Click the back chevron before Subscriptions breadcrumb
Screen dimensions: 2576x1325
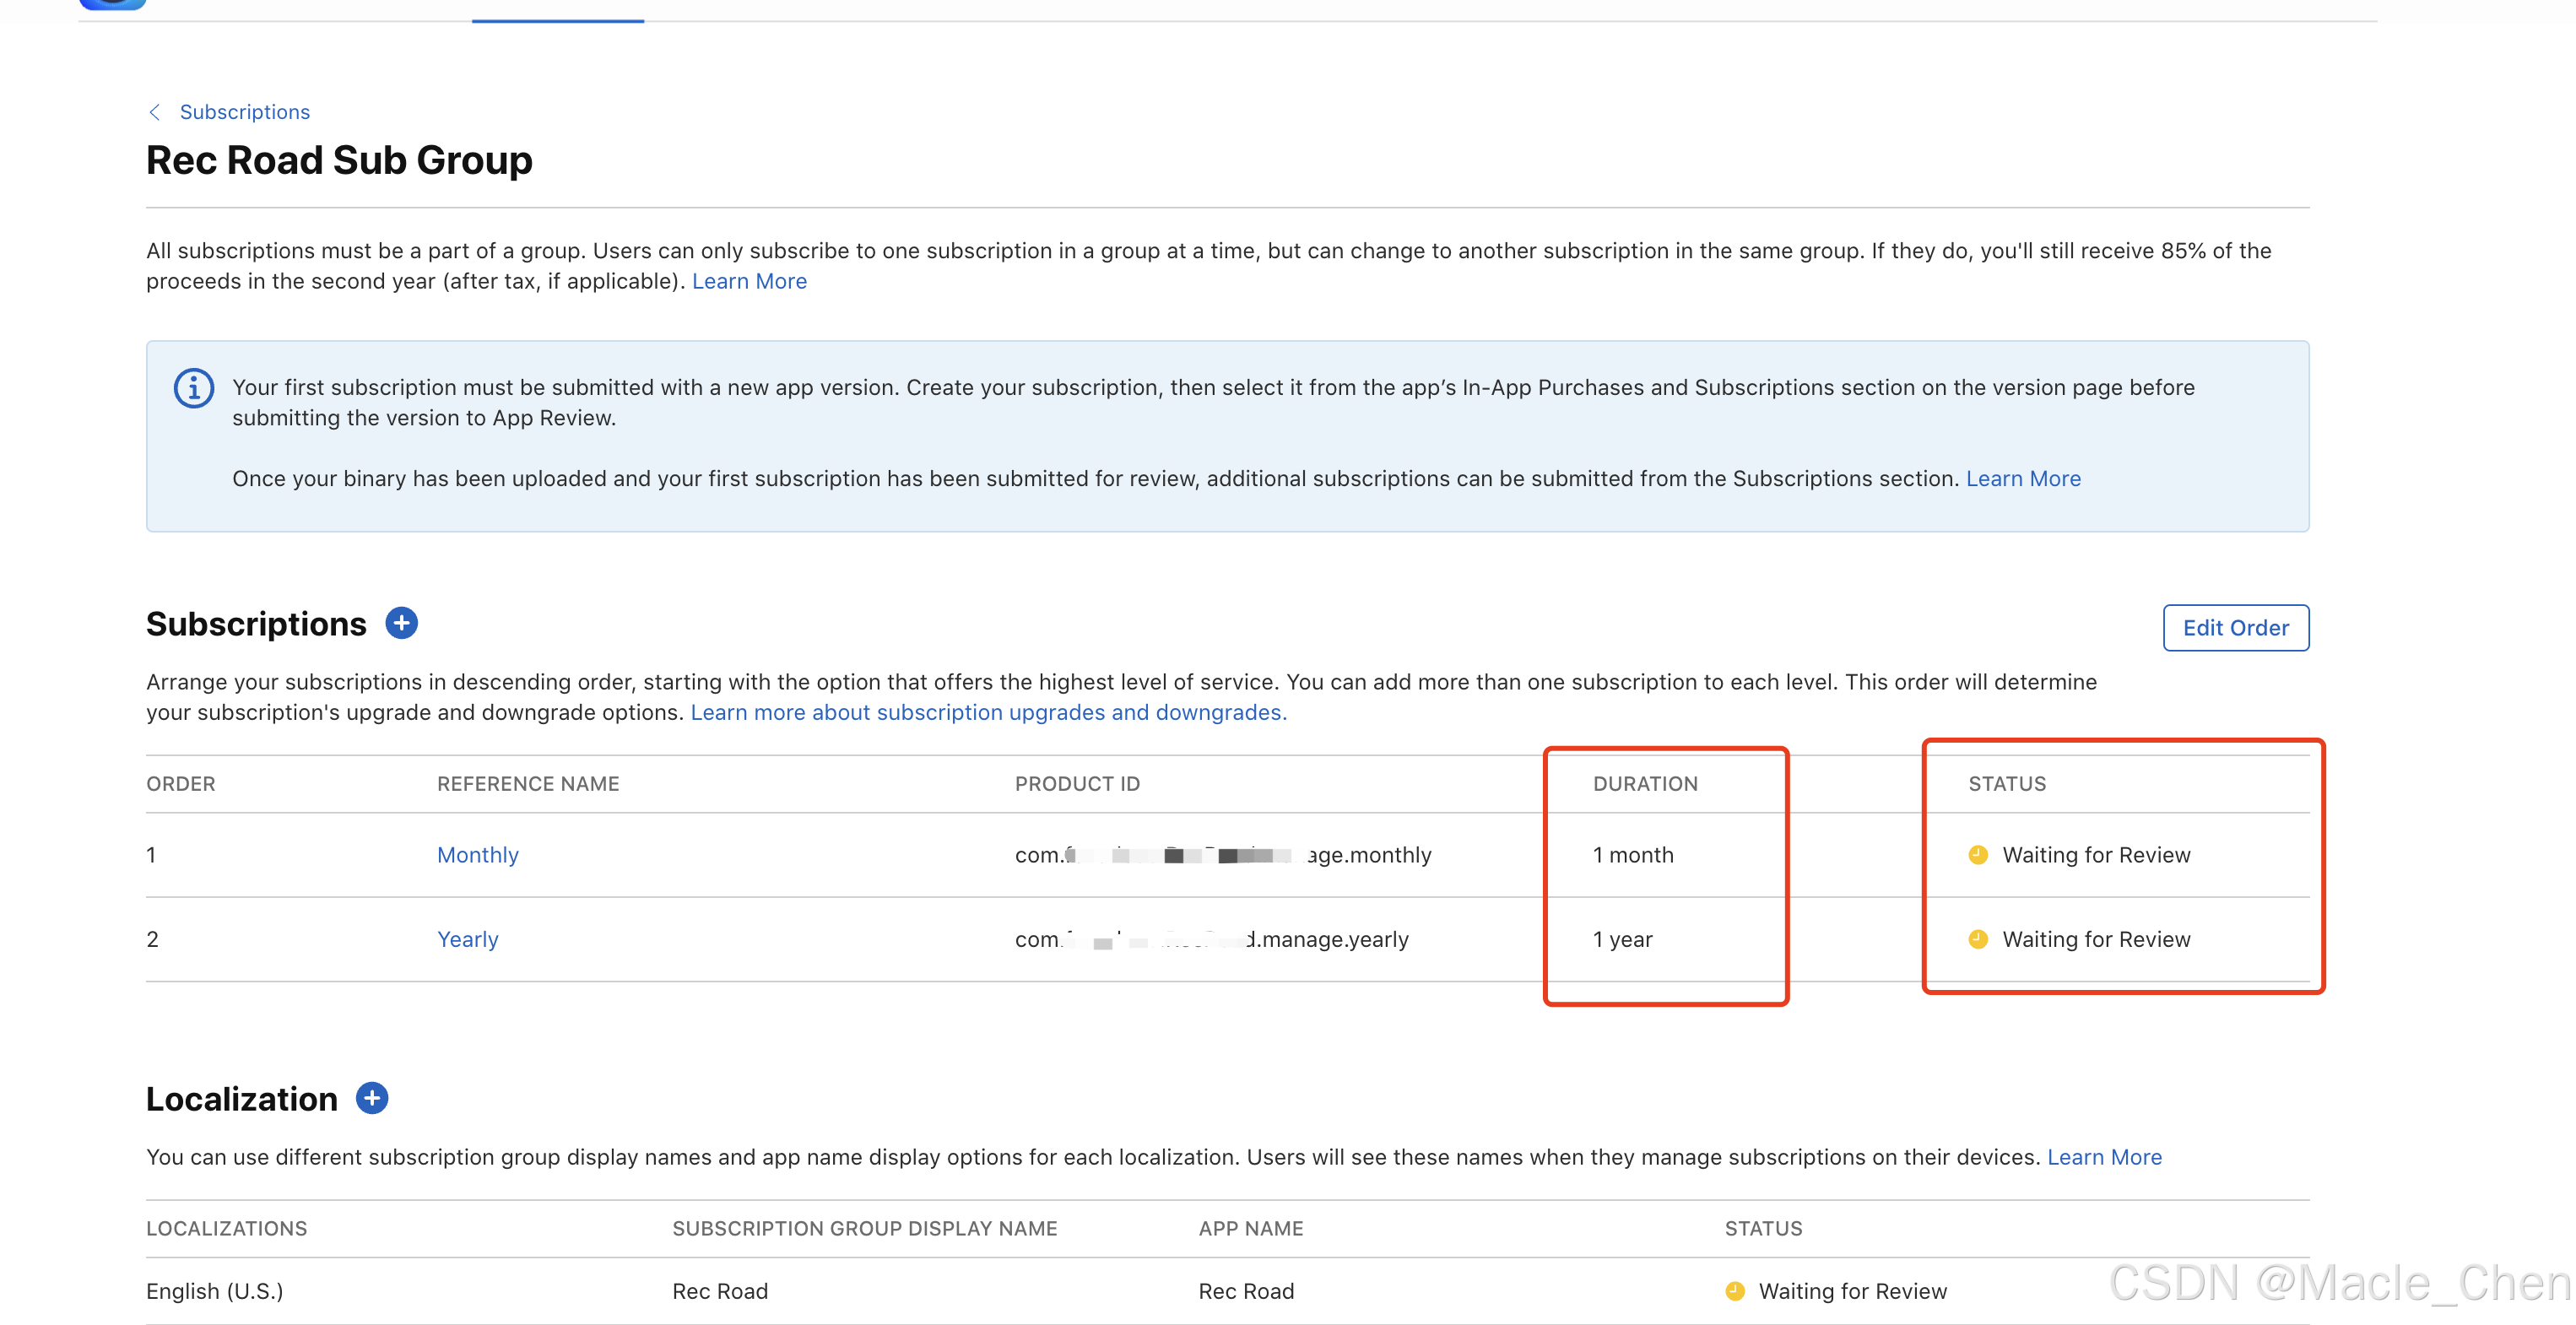pos(155,112)
